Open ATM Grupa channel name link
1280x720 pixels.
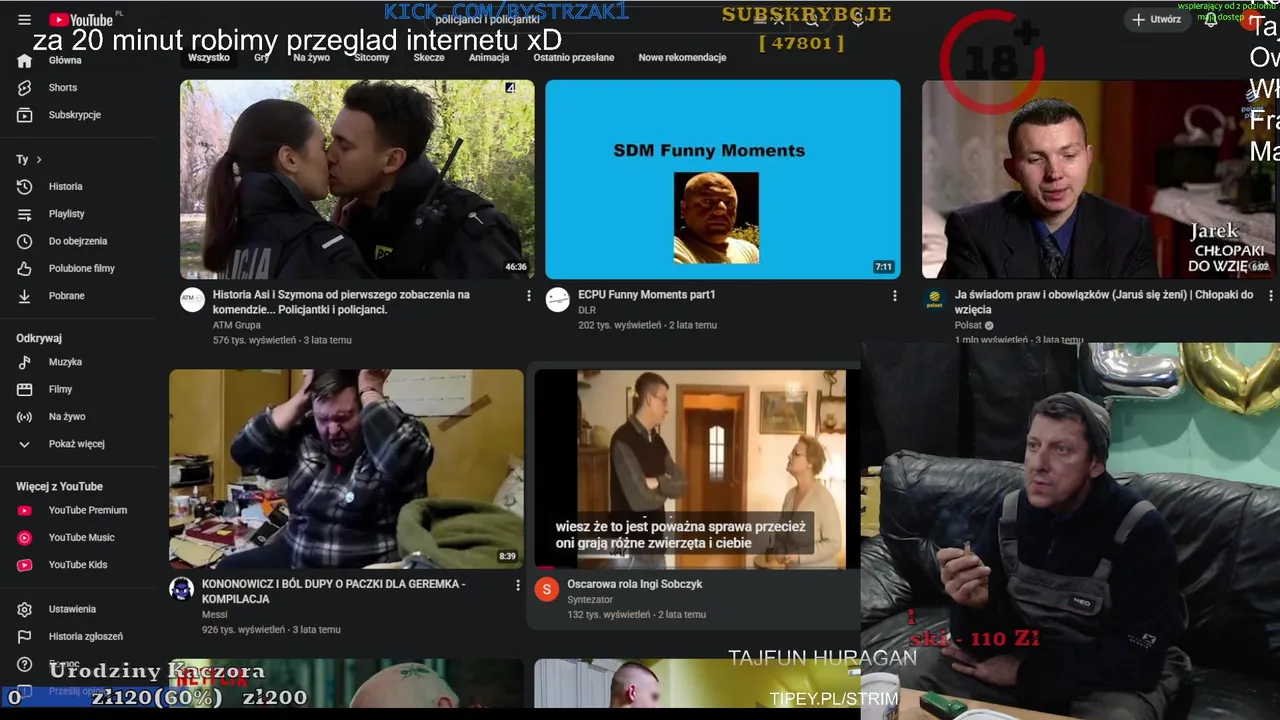tap(237, 325)
